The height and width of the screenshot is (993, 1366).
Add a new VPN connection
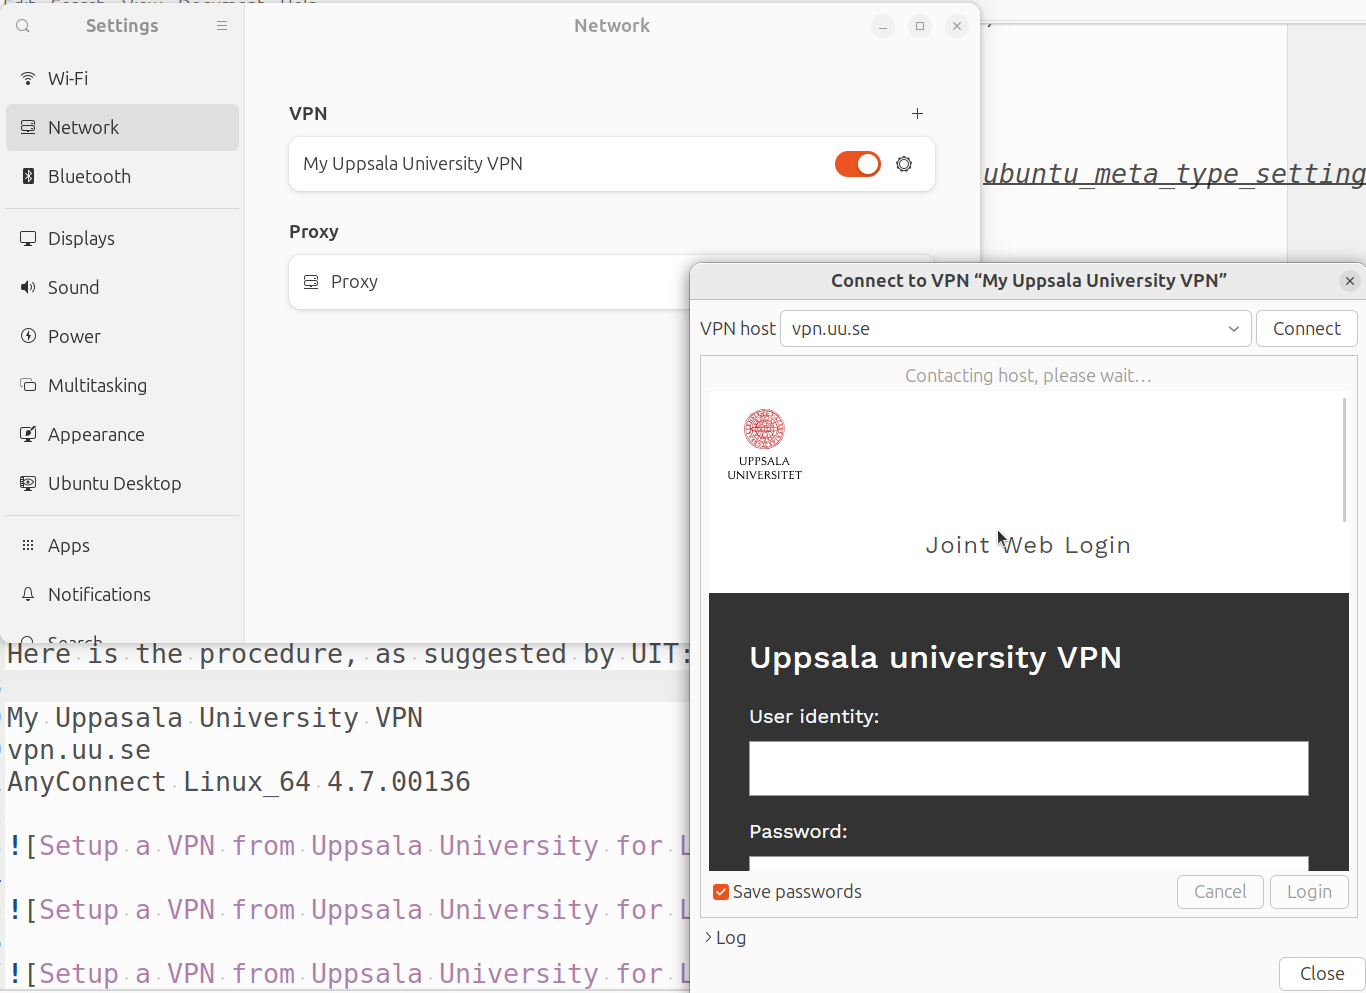[917, 113]
